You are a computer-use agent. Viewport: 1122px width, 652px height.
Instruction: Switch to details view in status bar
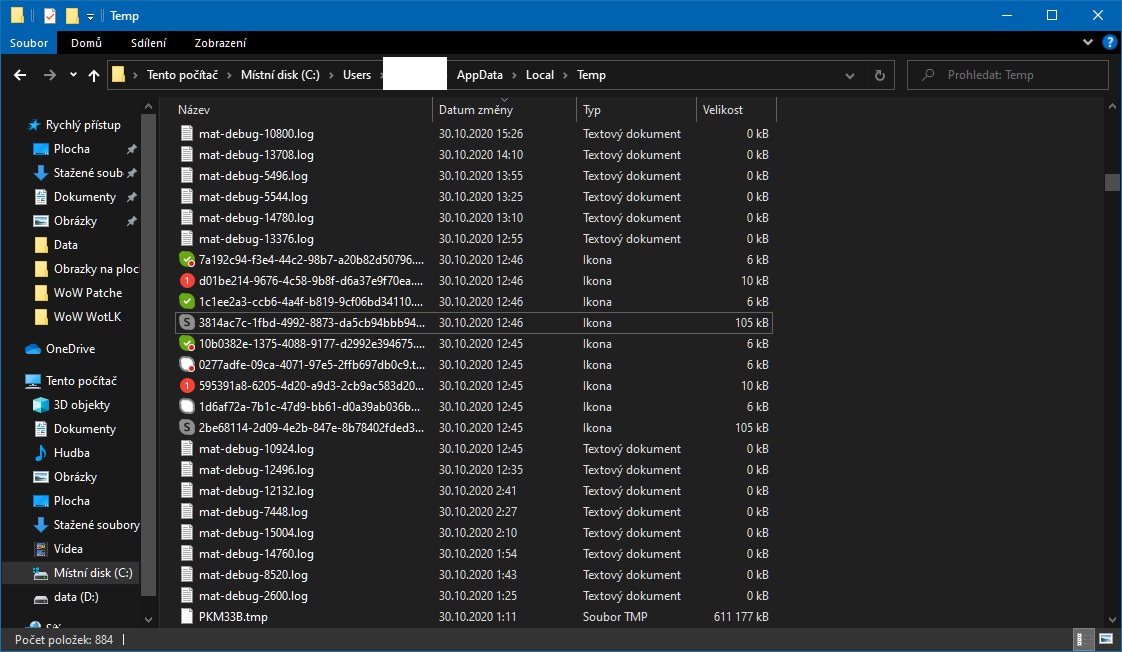(x=1085, y=638)
